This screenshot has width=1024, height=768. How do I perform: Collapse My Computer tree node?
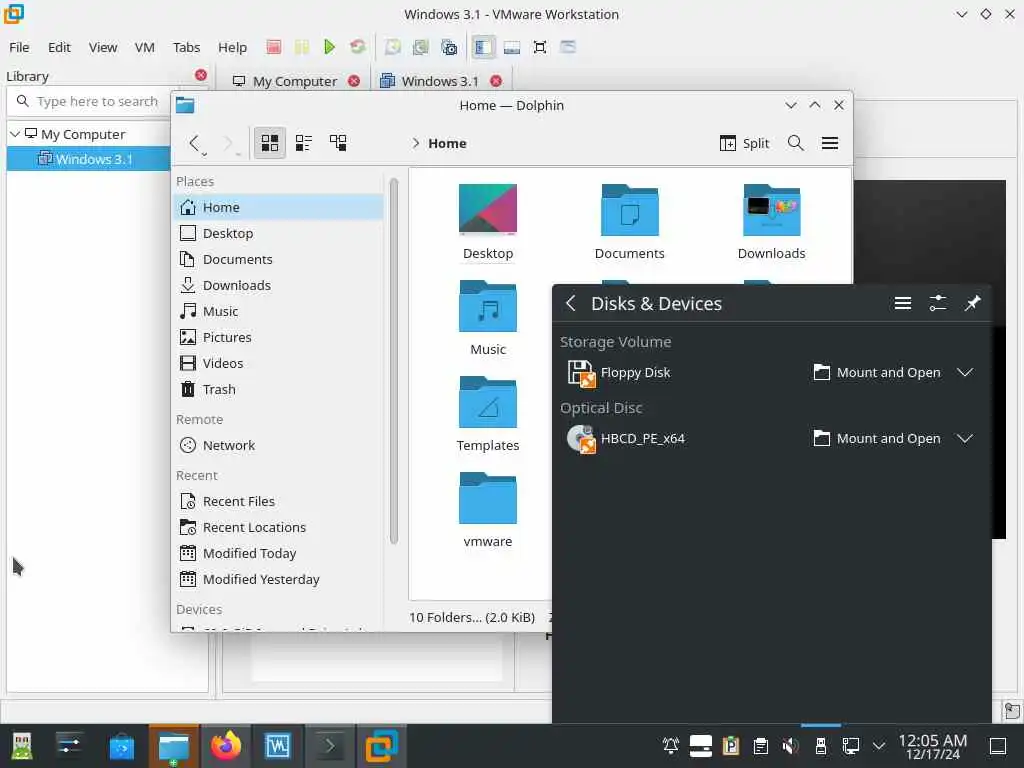point(15,134)
